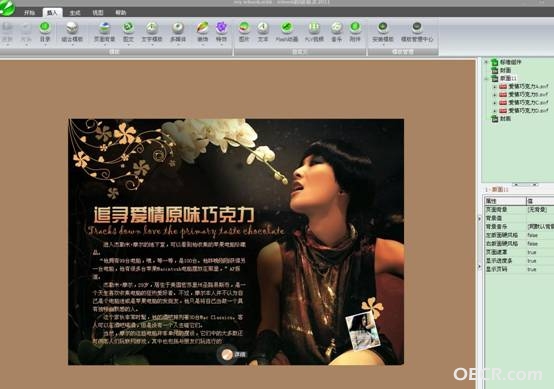This screenshot has height=389, width=554.
Task: Toggle the 显示进度条 true value
Action: [x=540, y=261]
